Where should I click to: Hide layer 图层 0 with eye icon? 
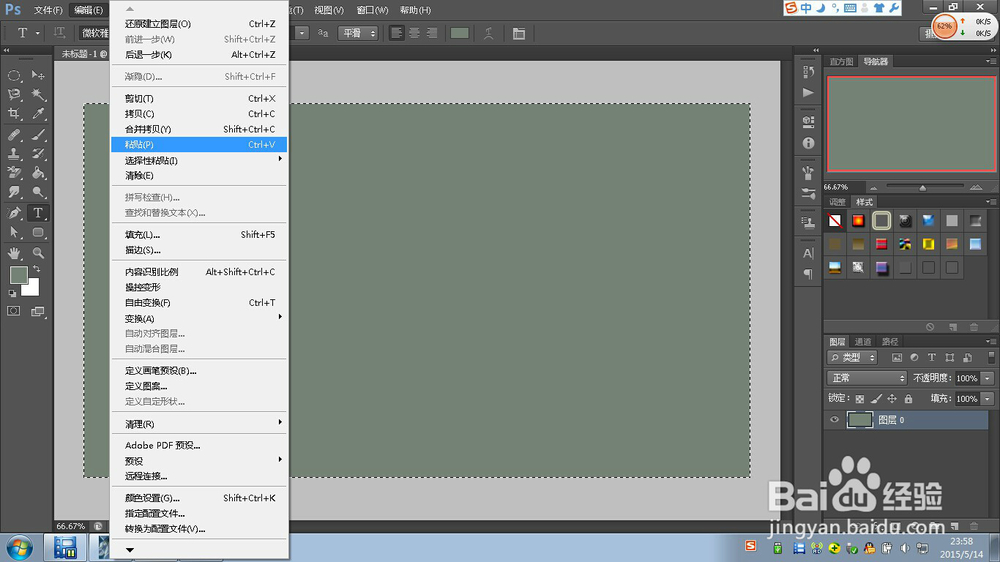point(834,420)
